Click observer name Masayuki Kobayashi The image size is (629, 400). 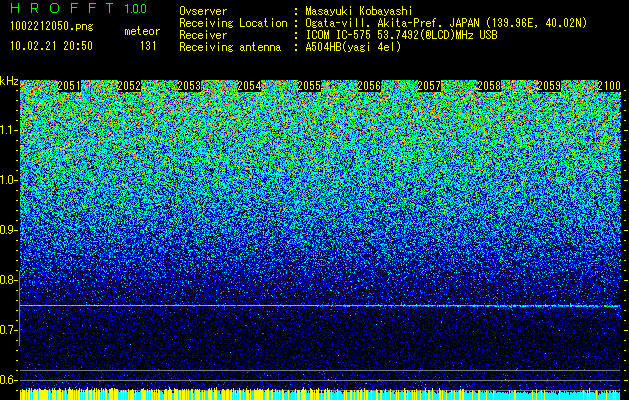click(359, 11)
